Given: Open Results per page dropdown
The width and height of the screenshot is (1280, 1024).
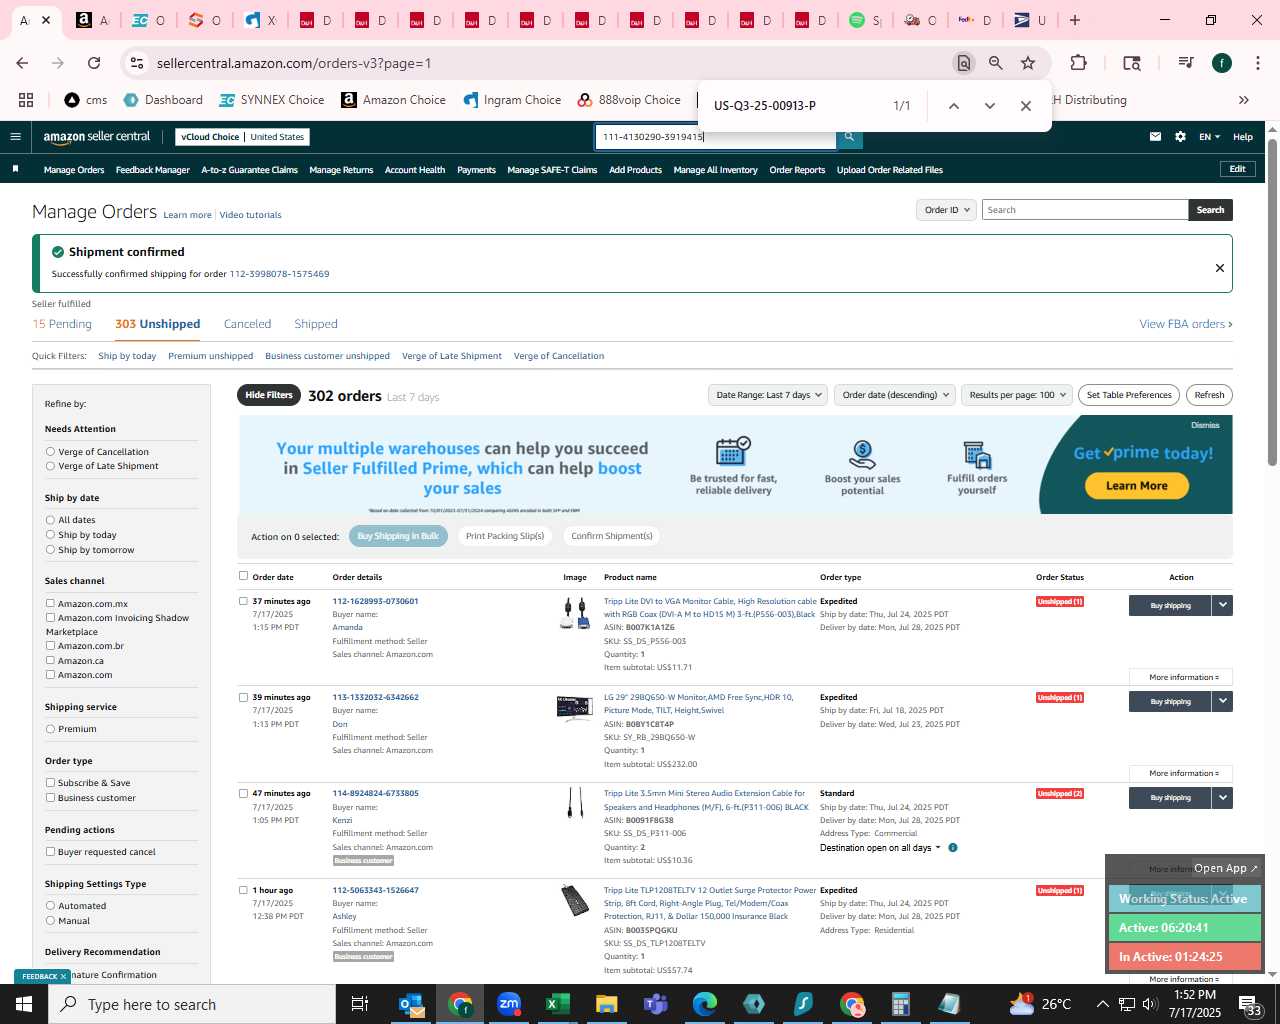Looking at the screenshot, I should pos(1016,395).
